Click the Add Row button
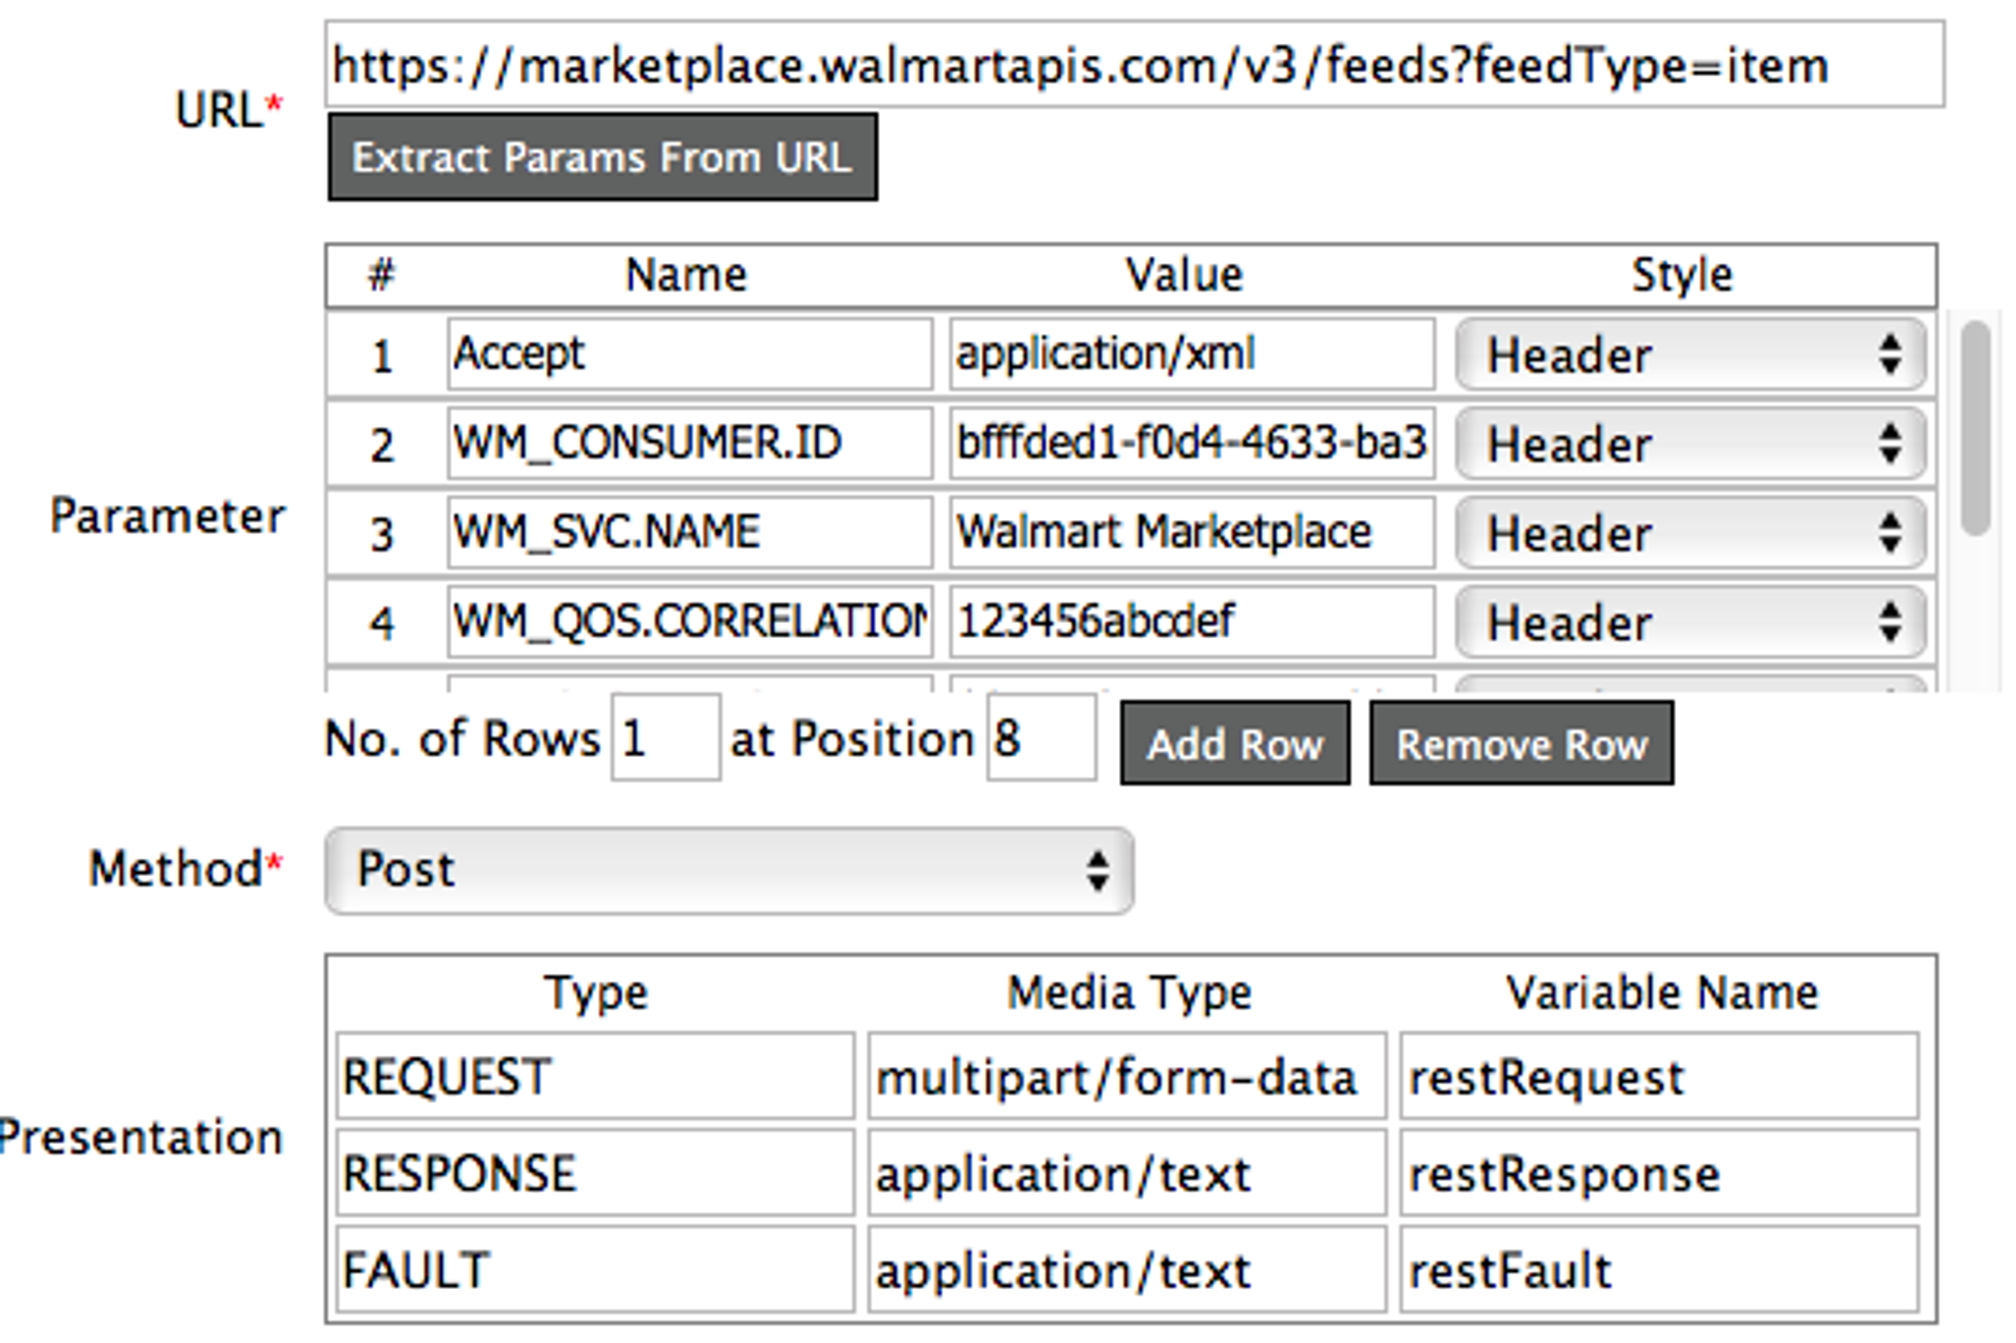Viewport: 2016px width, 1343px height. coord(1234,744)
